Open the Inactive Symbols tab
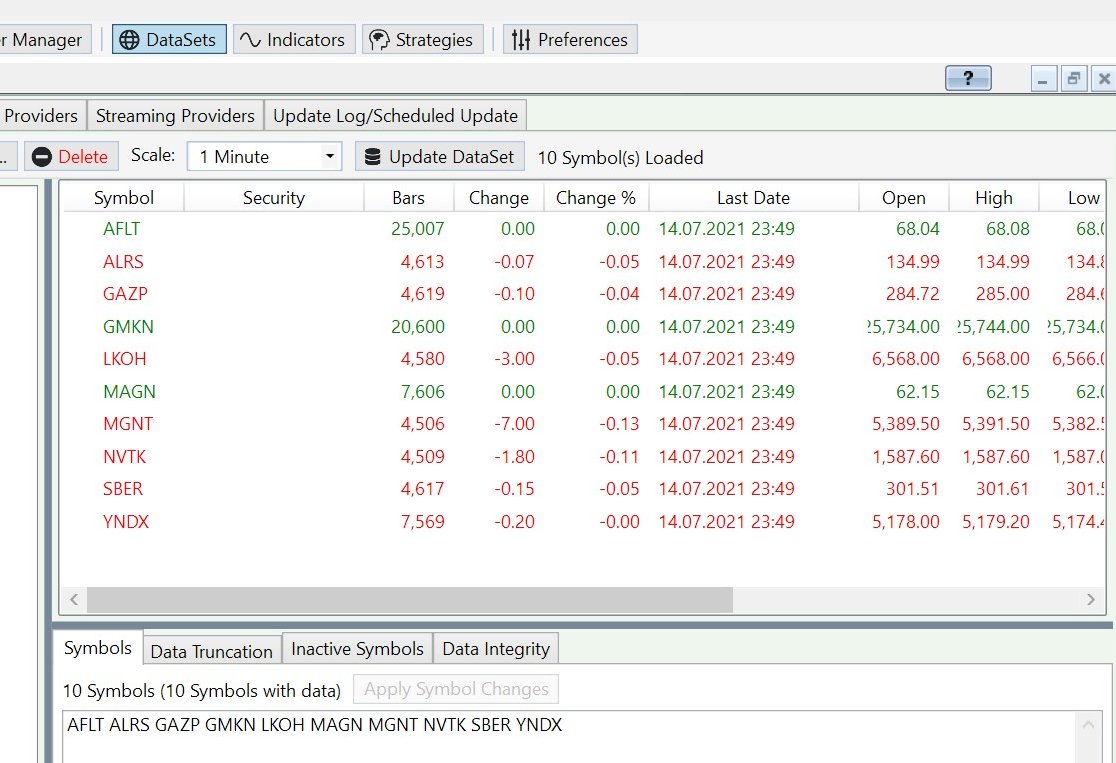 (357, 649)
